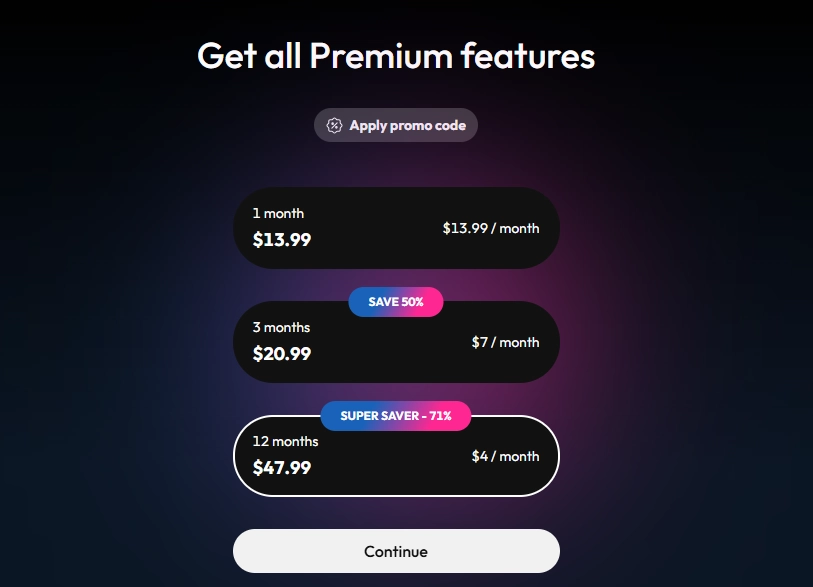This screenshot has height=587, width=813.
Task: Click the highlighted plan with white outline
Action: 396,456
